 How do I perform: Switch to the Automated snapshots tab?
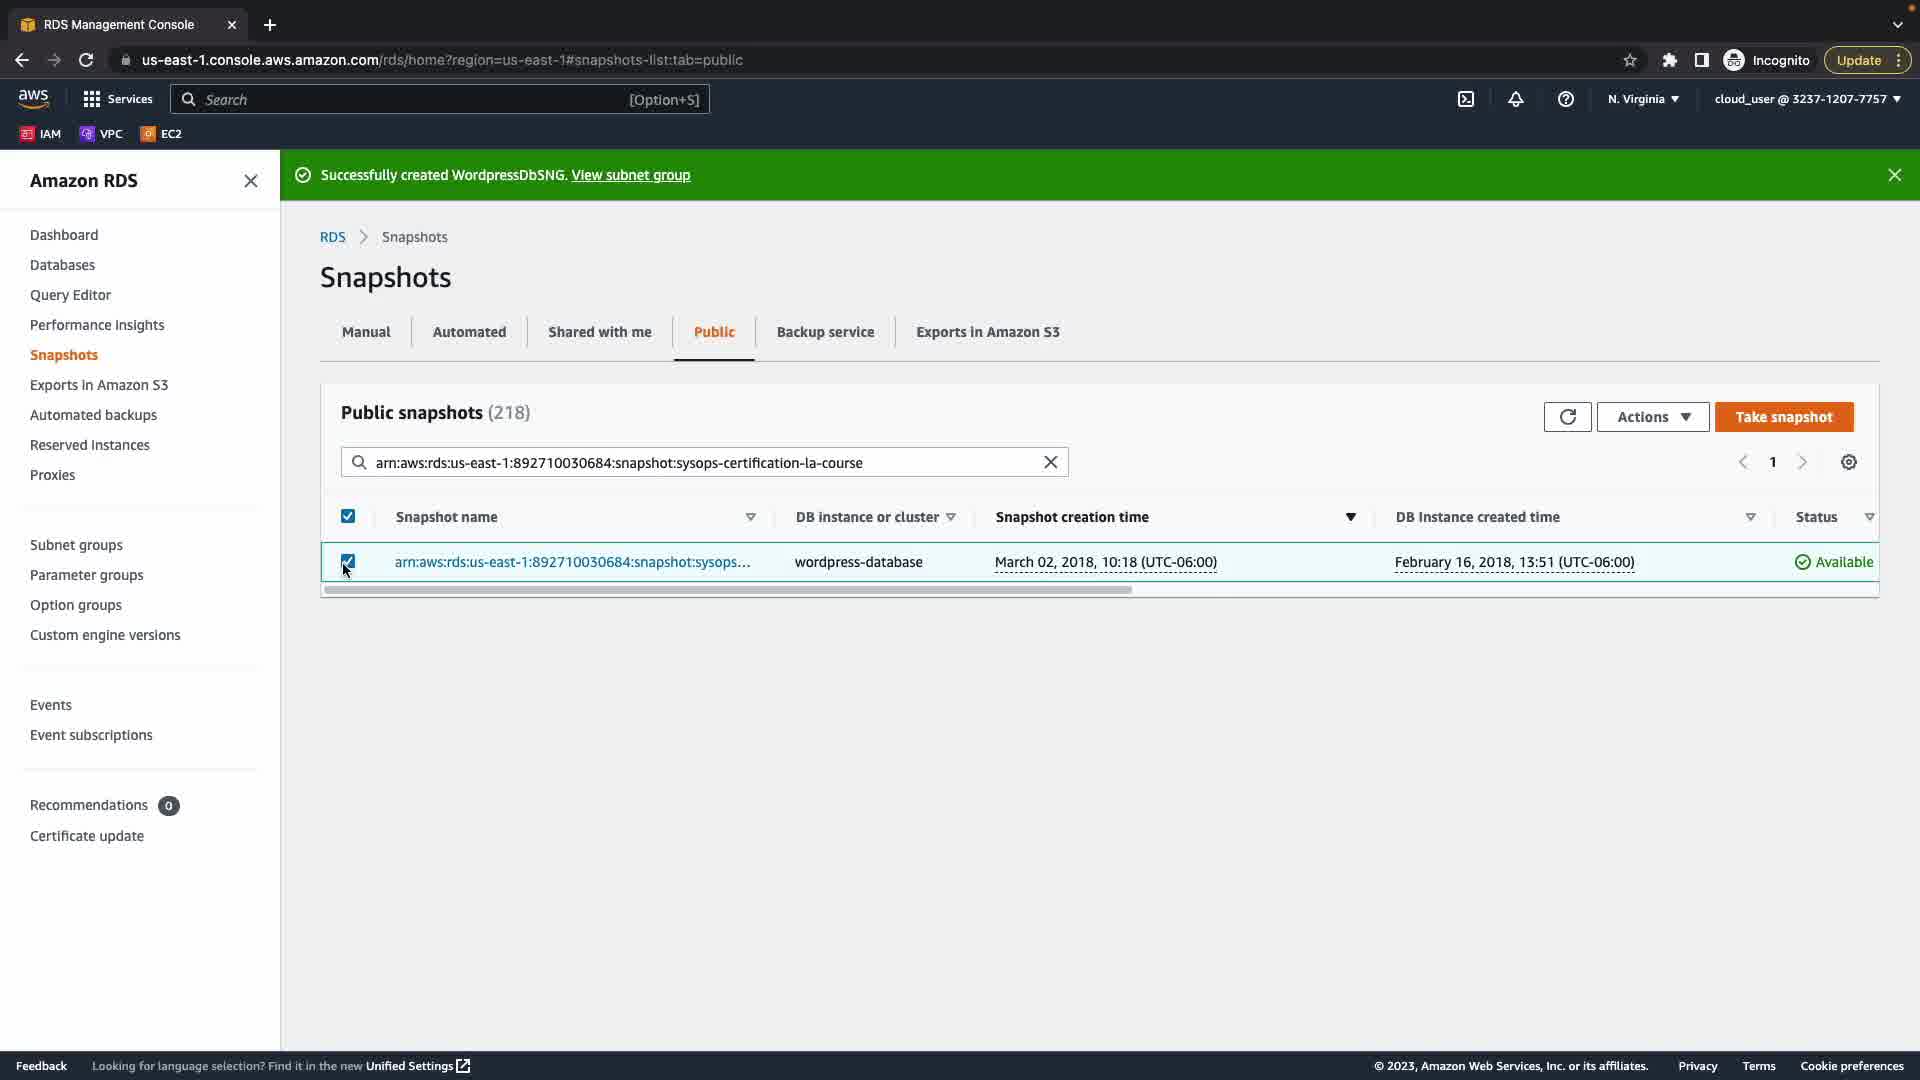coord(469,332)
